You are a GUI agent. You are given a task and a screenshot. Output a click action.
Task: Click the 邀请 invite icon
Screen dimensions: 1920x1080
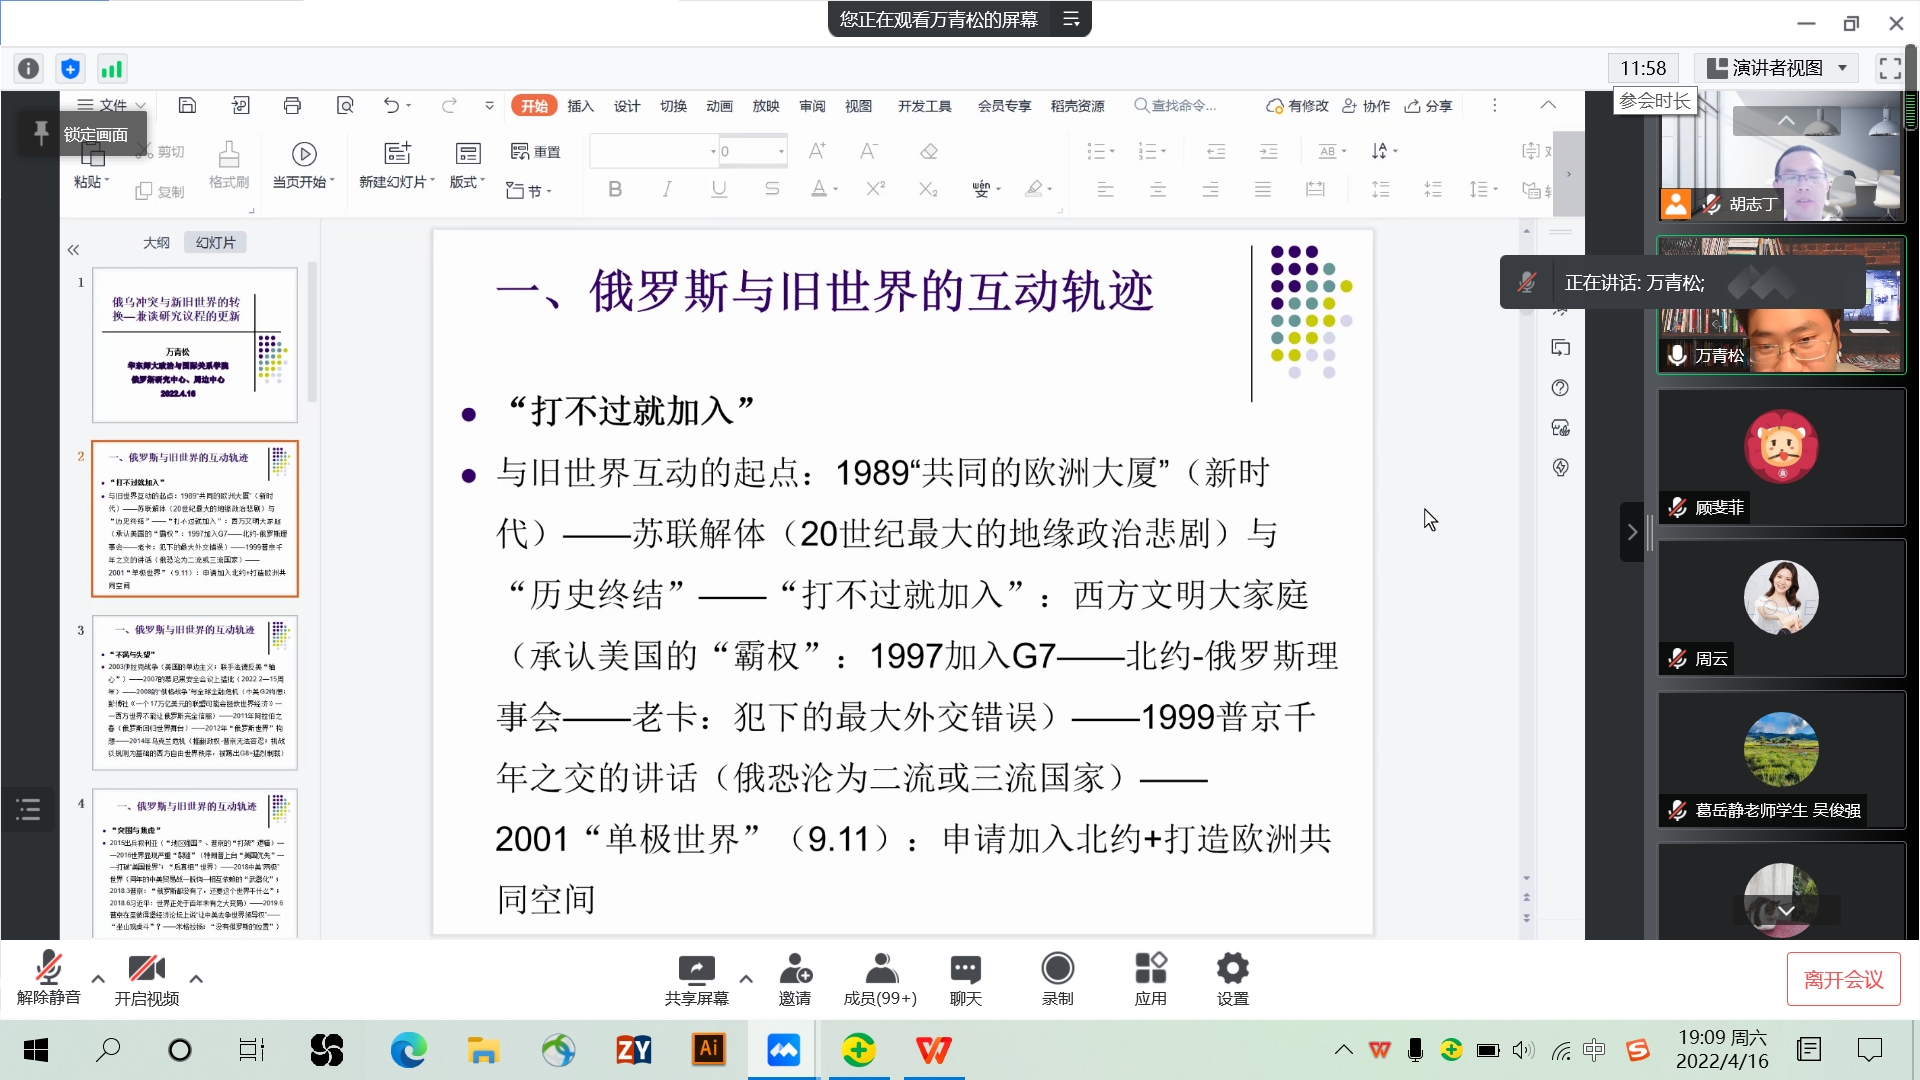[795, 969]
